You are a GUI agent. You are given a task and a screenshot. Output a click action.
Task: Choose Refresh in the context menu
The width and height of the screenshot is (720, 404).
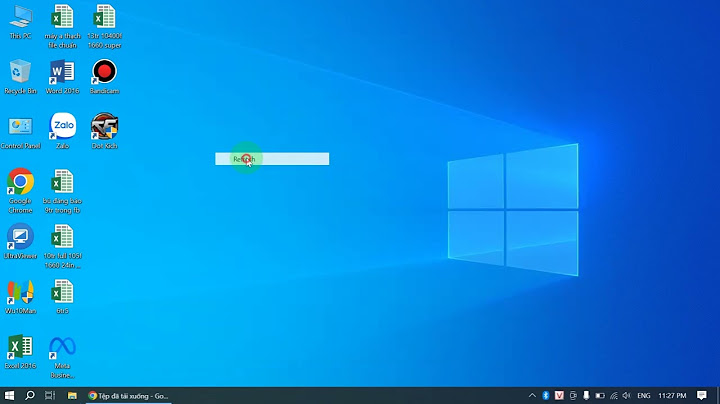(x=272, y=159)
